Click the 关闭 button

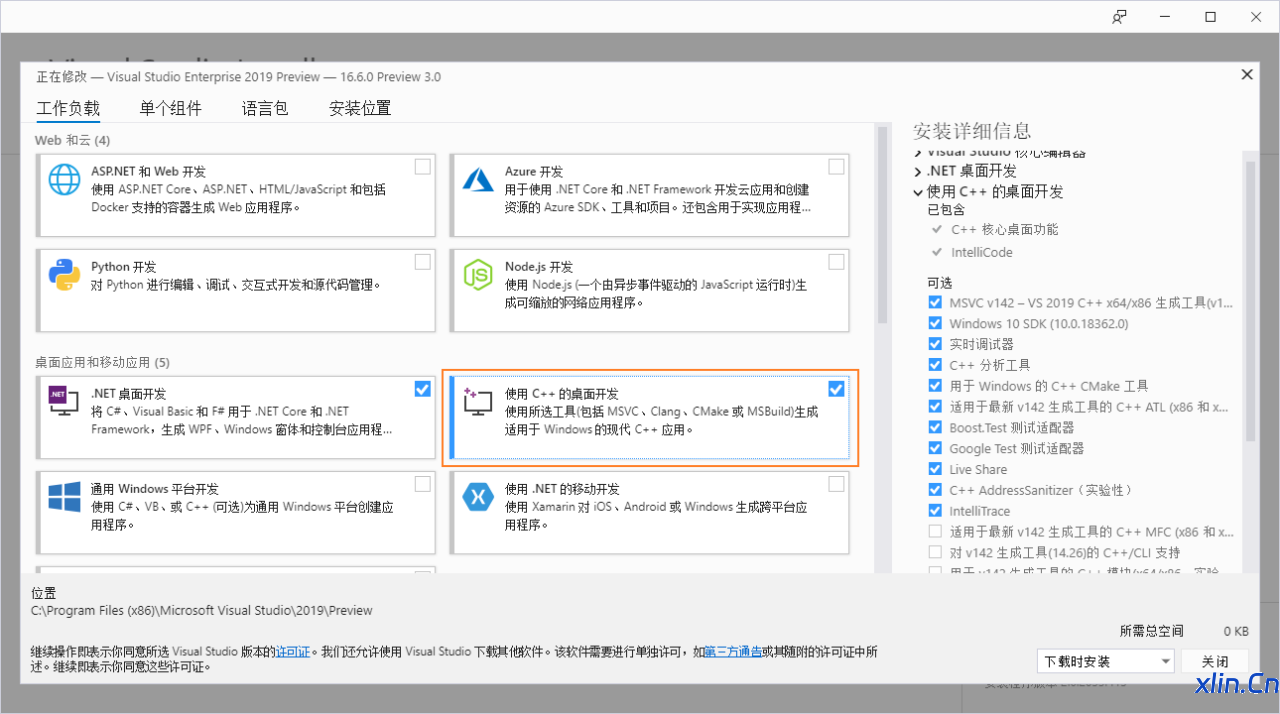tap(1215, 662)
